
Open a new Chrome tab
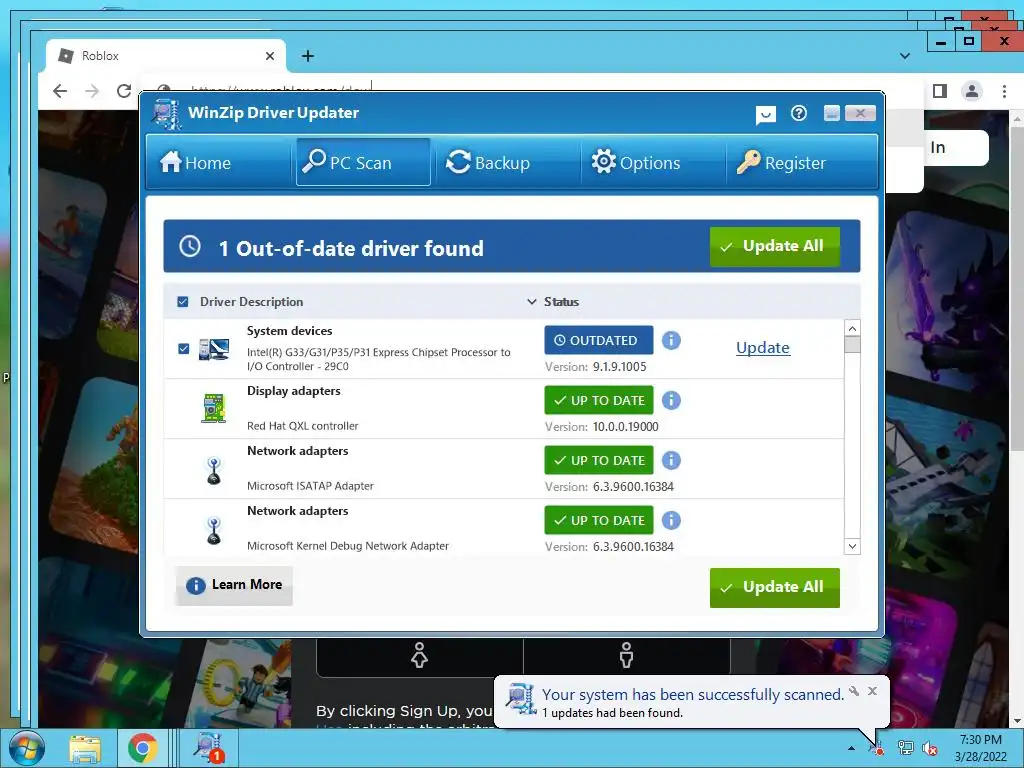pos(308,56)
